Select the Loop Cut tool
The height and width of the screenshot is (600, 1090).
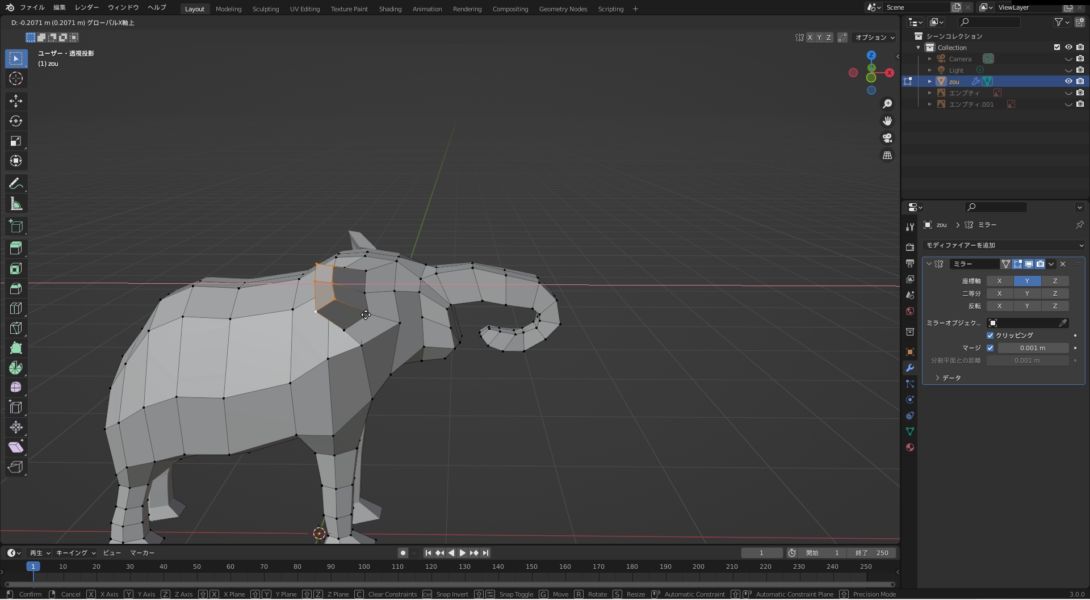(x=15, y=308)
